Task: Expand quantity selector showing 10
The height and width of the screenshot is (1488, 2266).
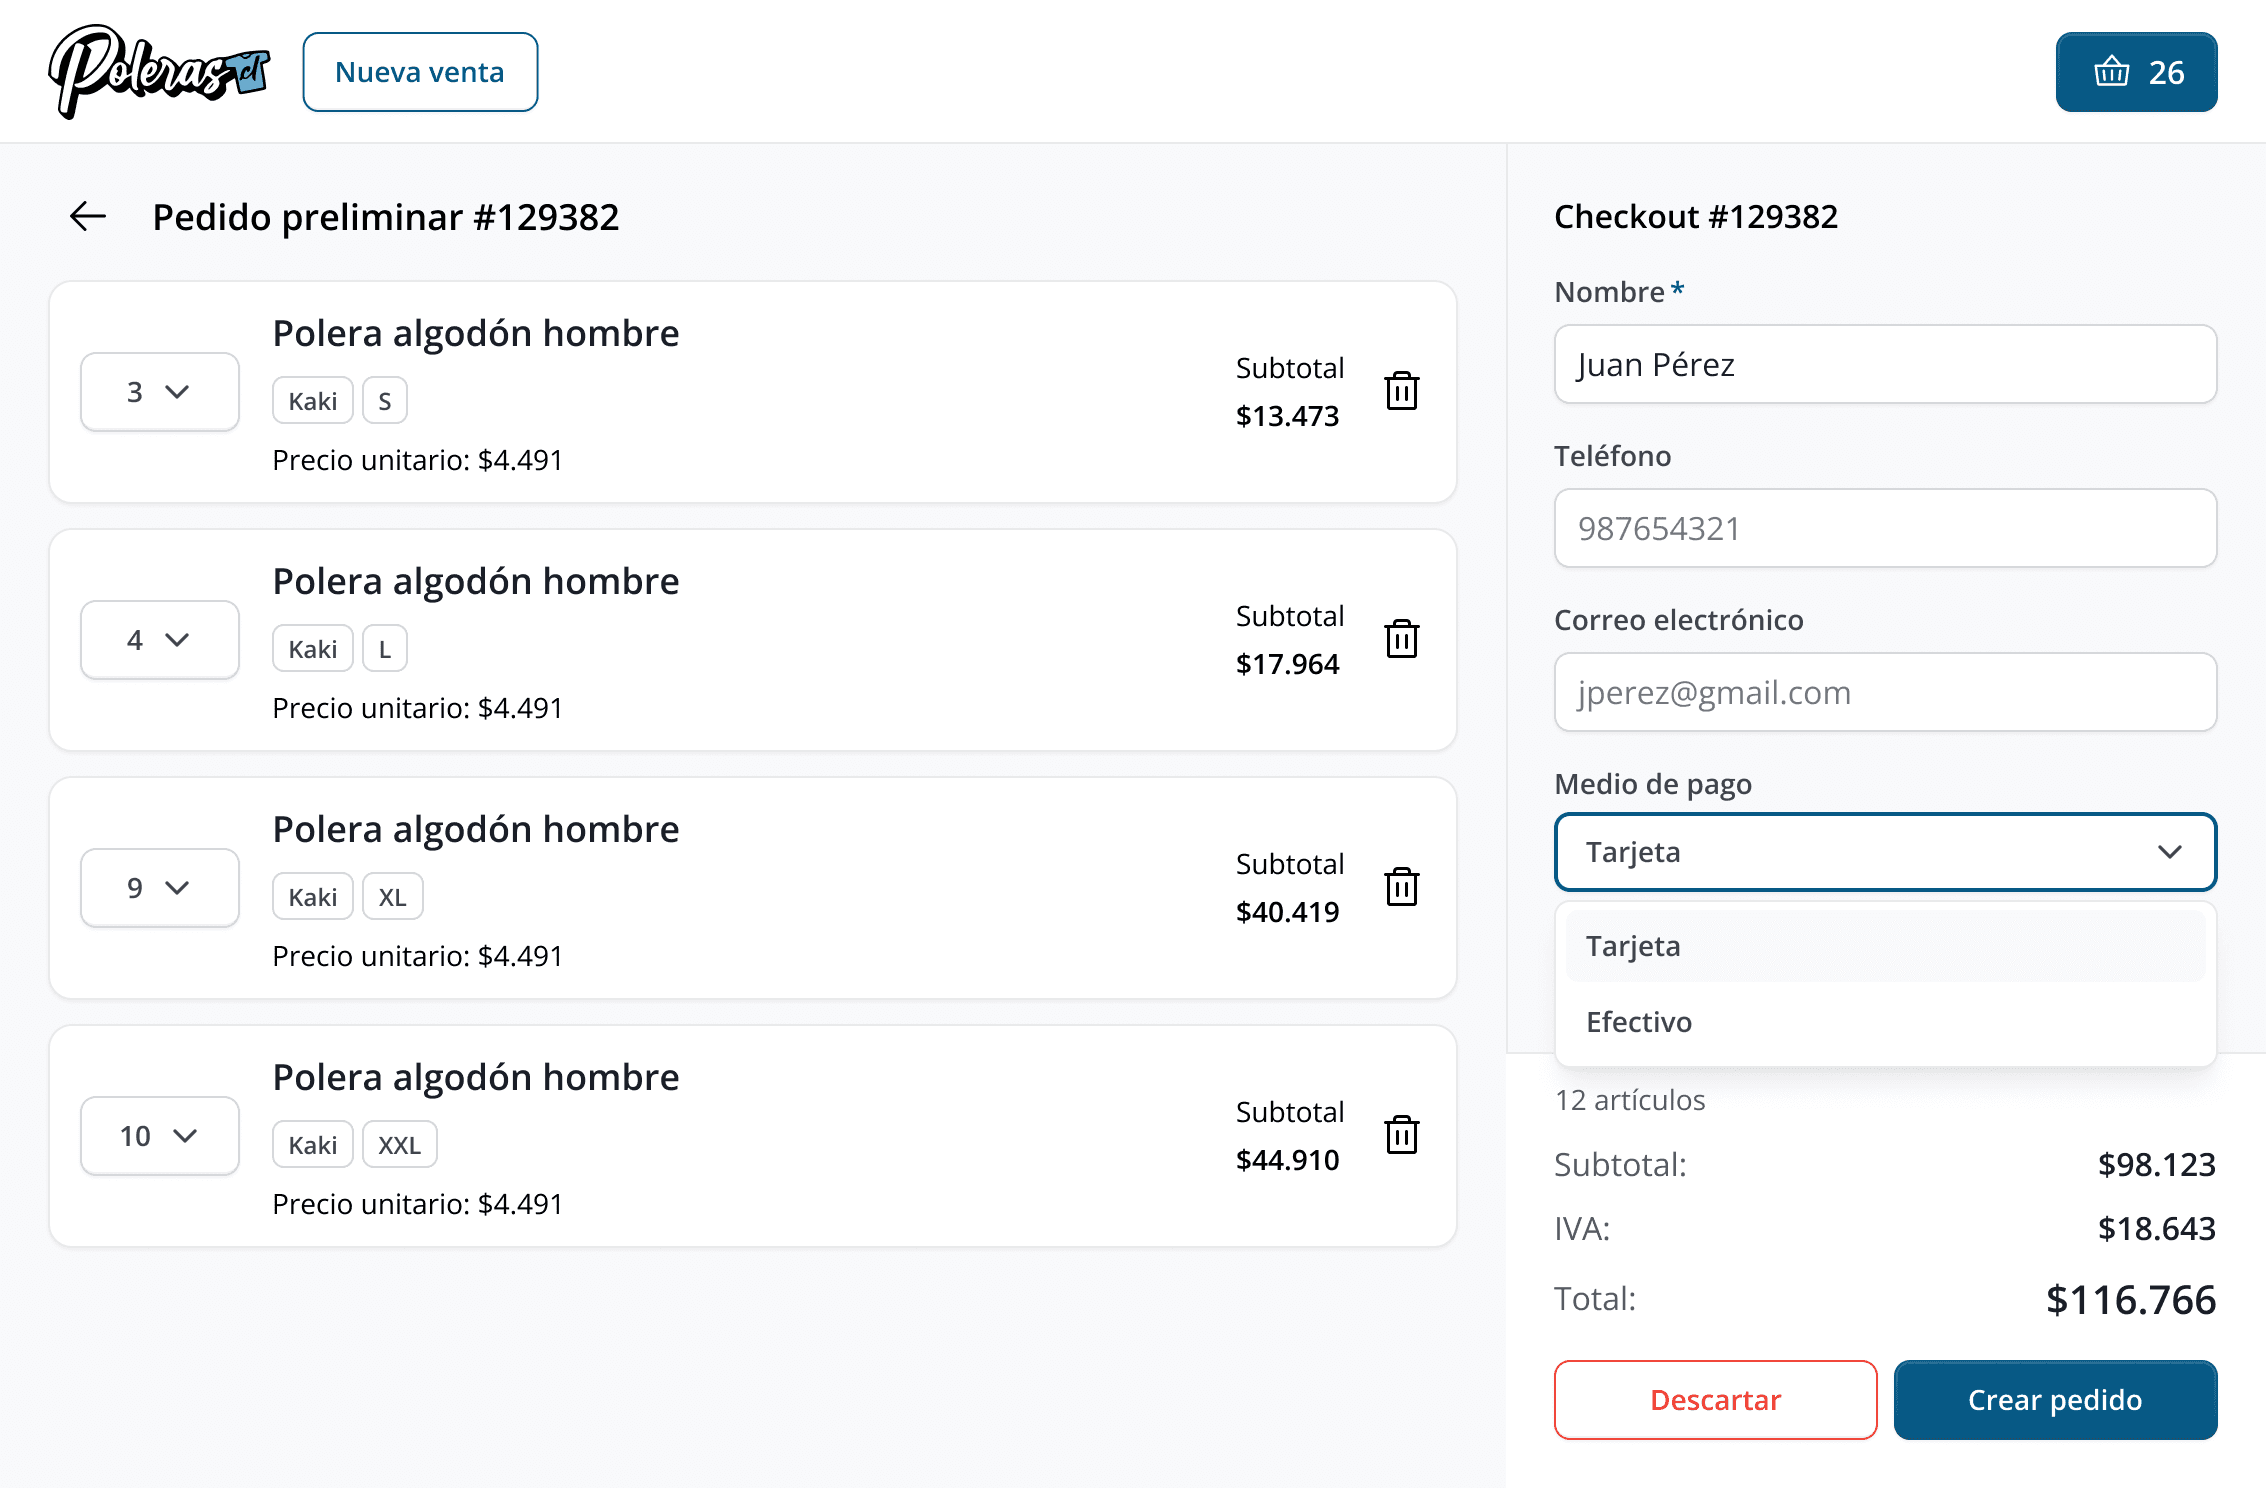Action: pyautogui.click(x=160, y=1136)
